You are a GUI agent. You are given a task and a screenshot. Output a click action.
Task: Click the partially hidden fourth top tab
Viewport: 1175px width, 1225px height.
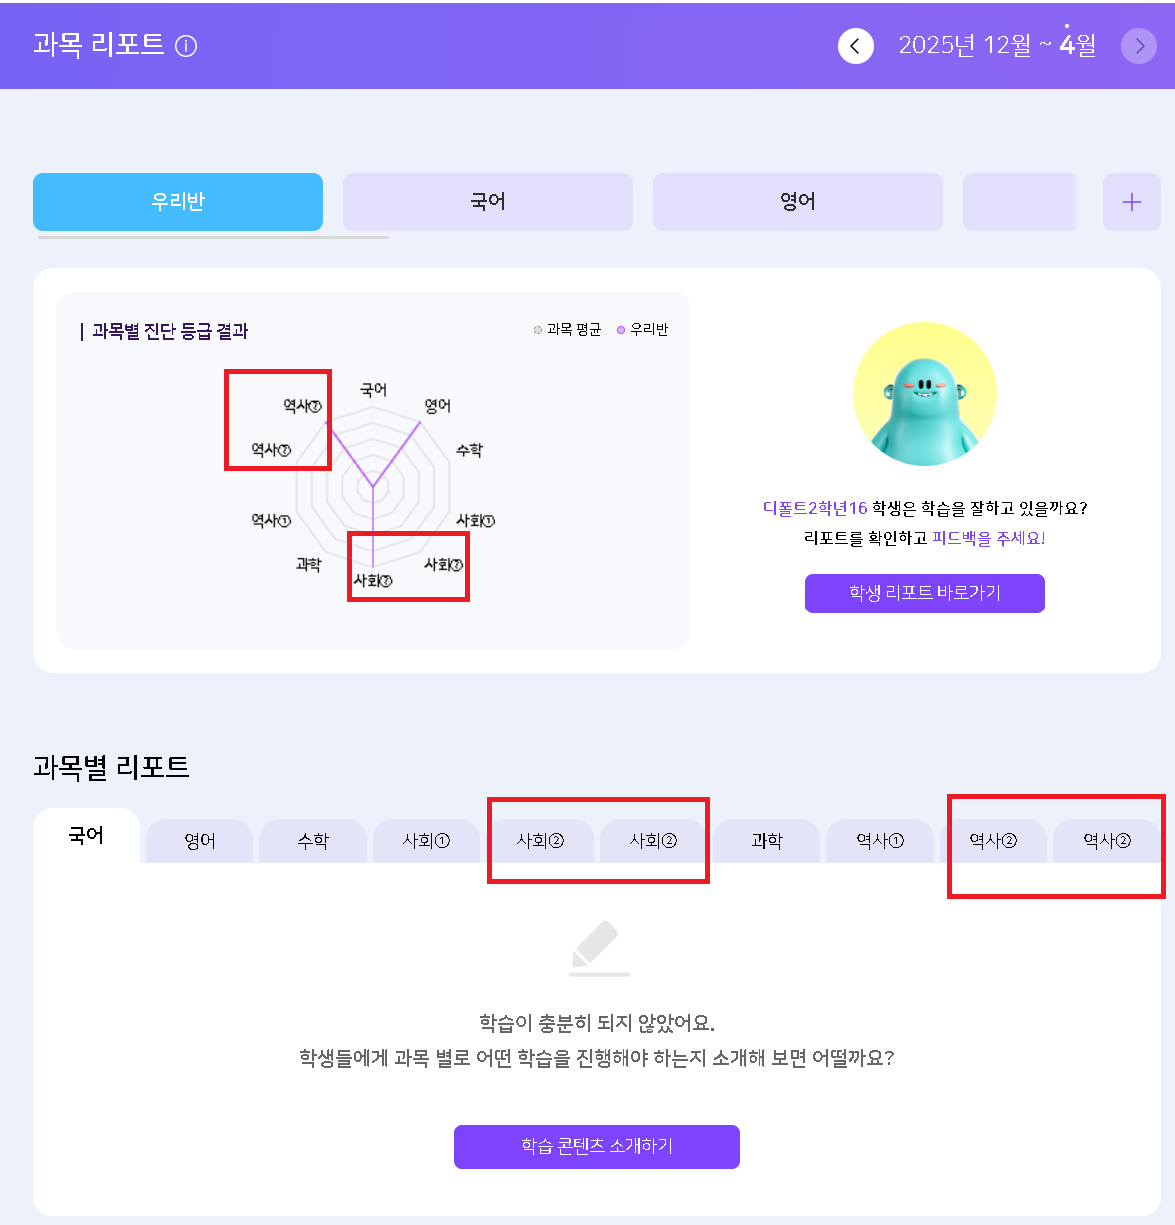1020,202
